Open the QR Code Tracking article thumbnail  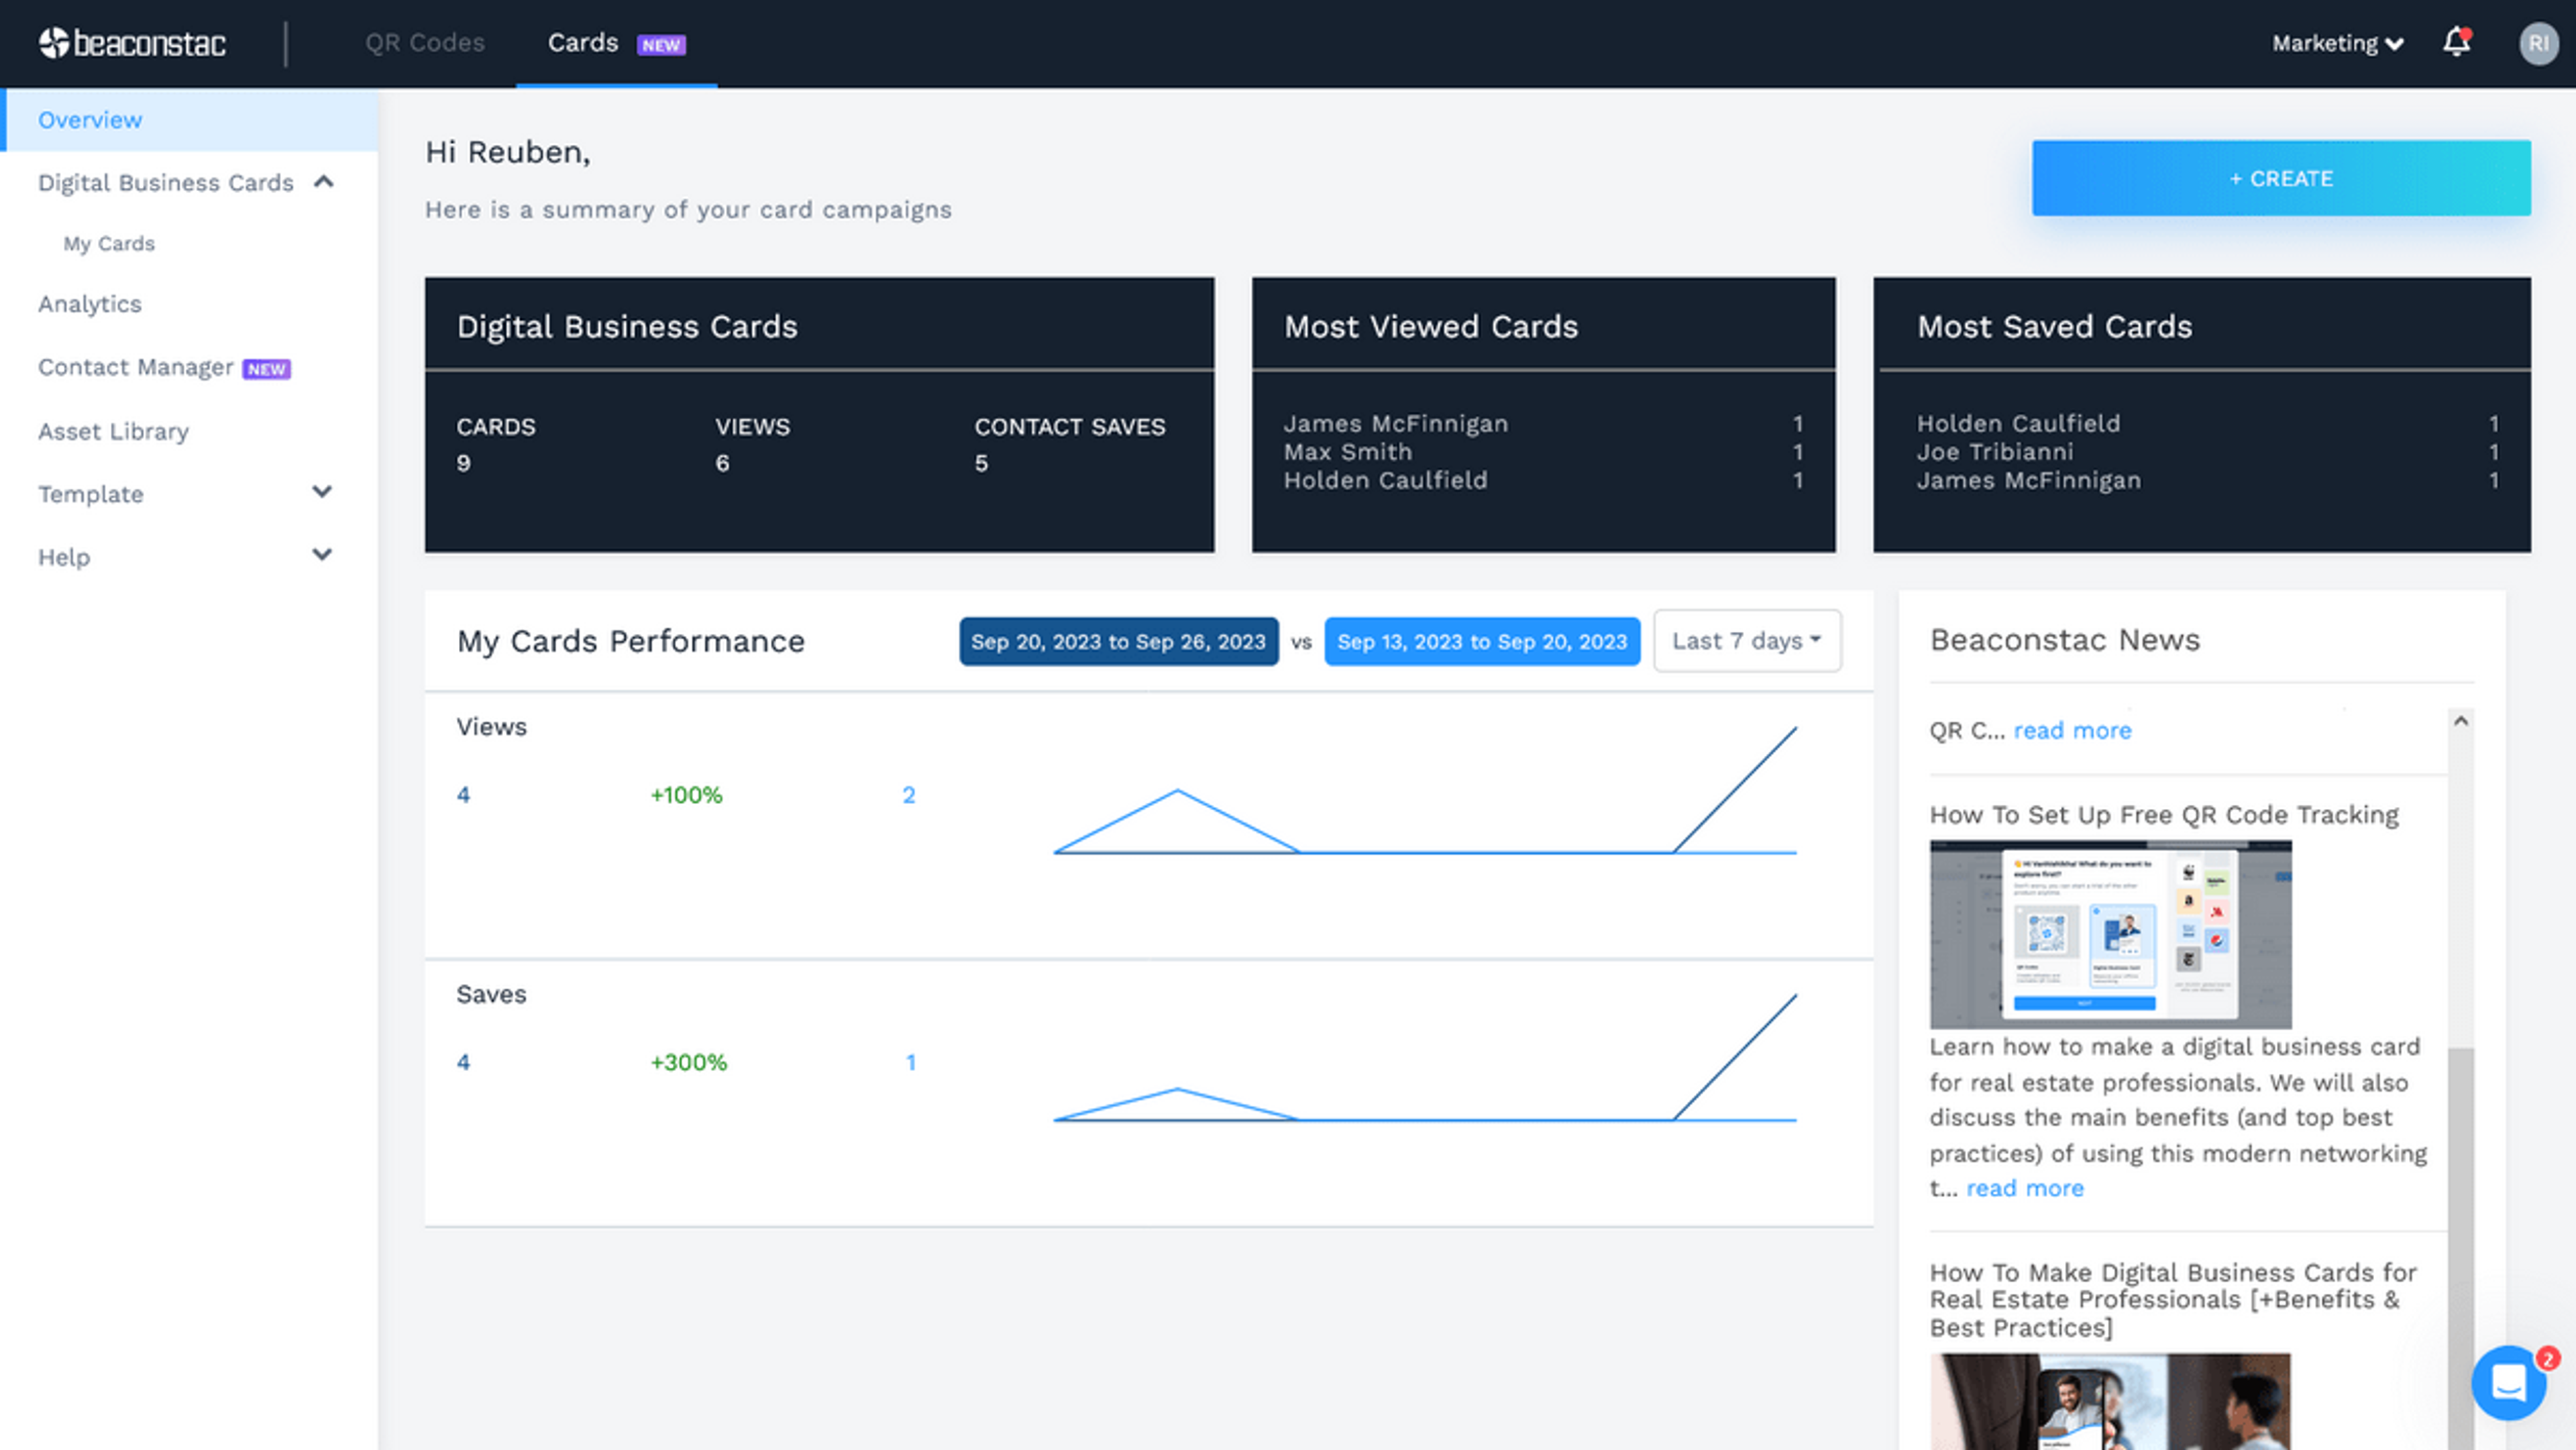(2110, 934)
